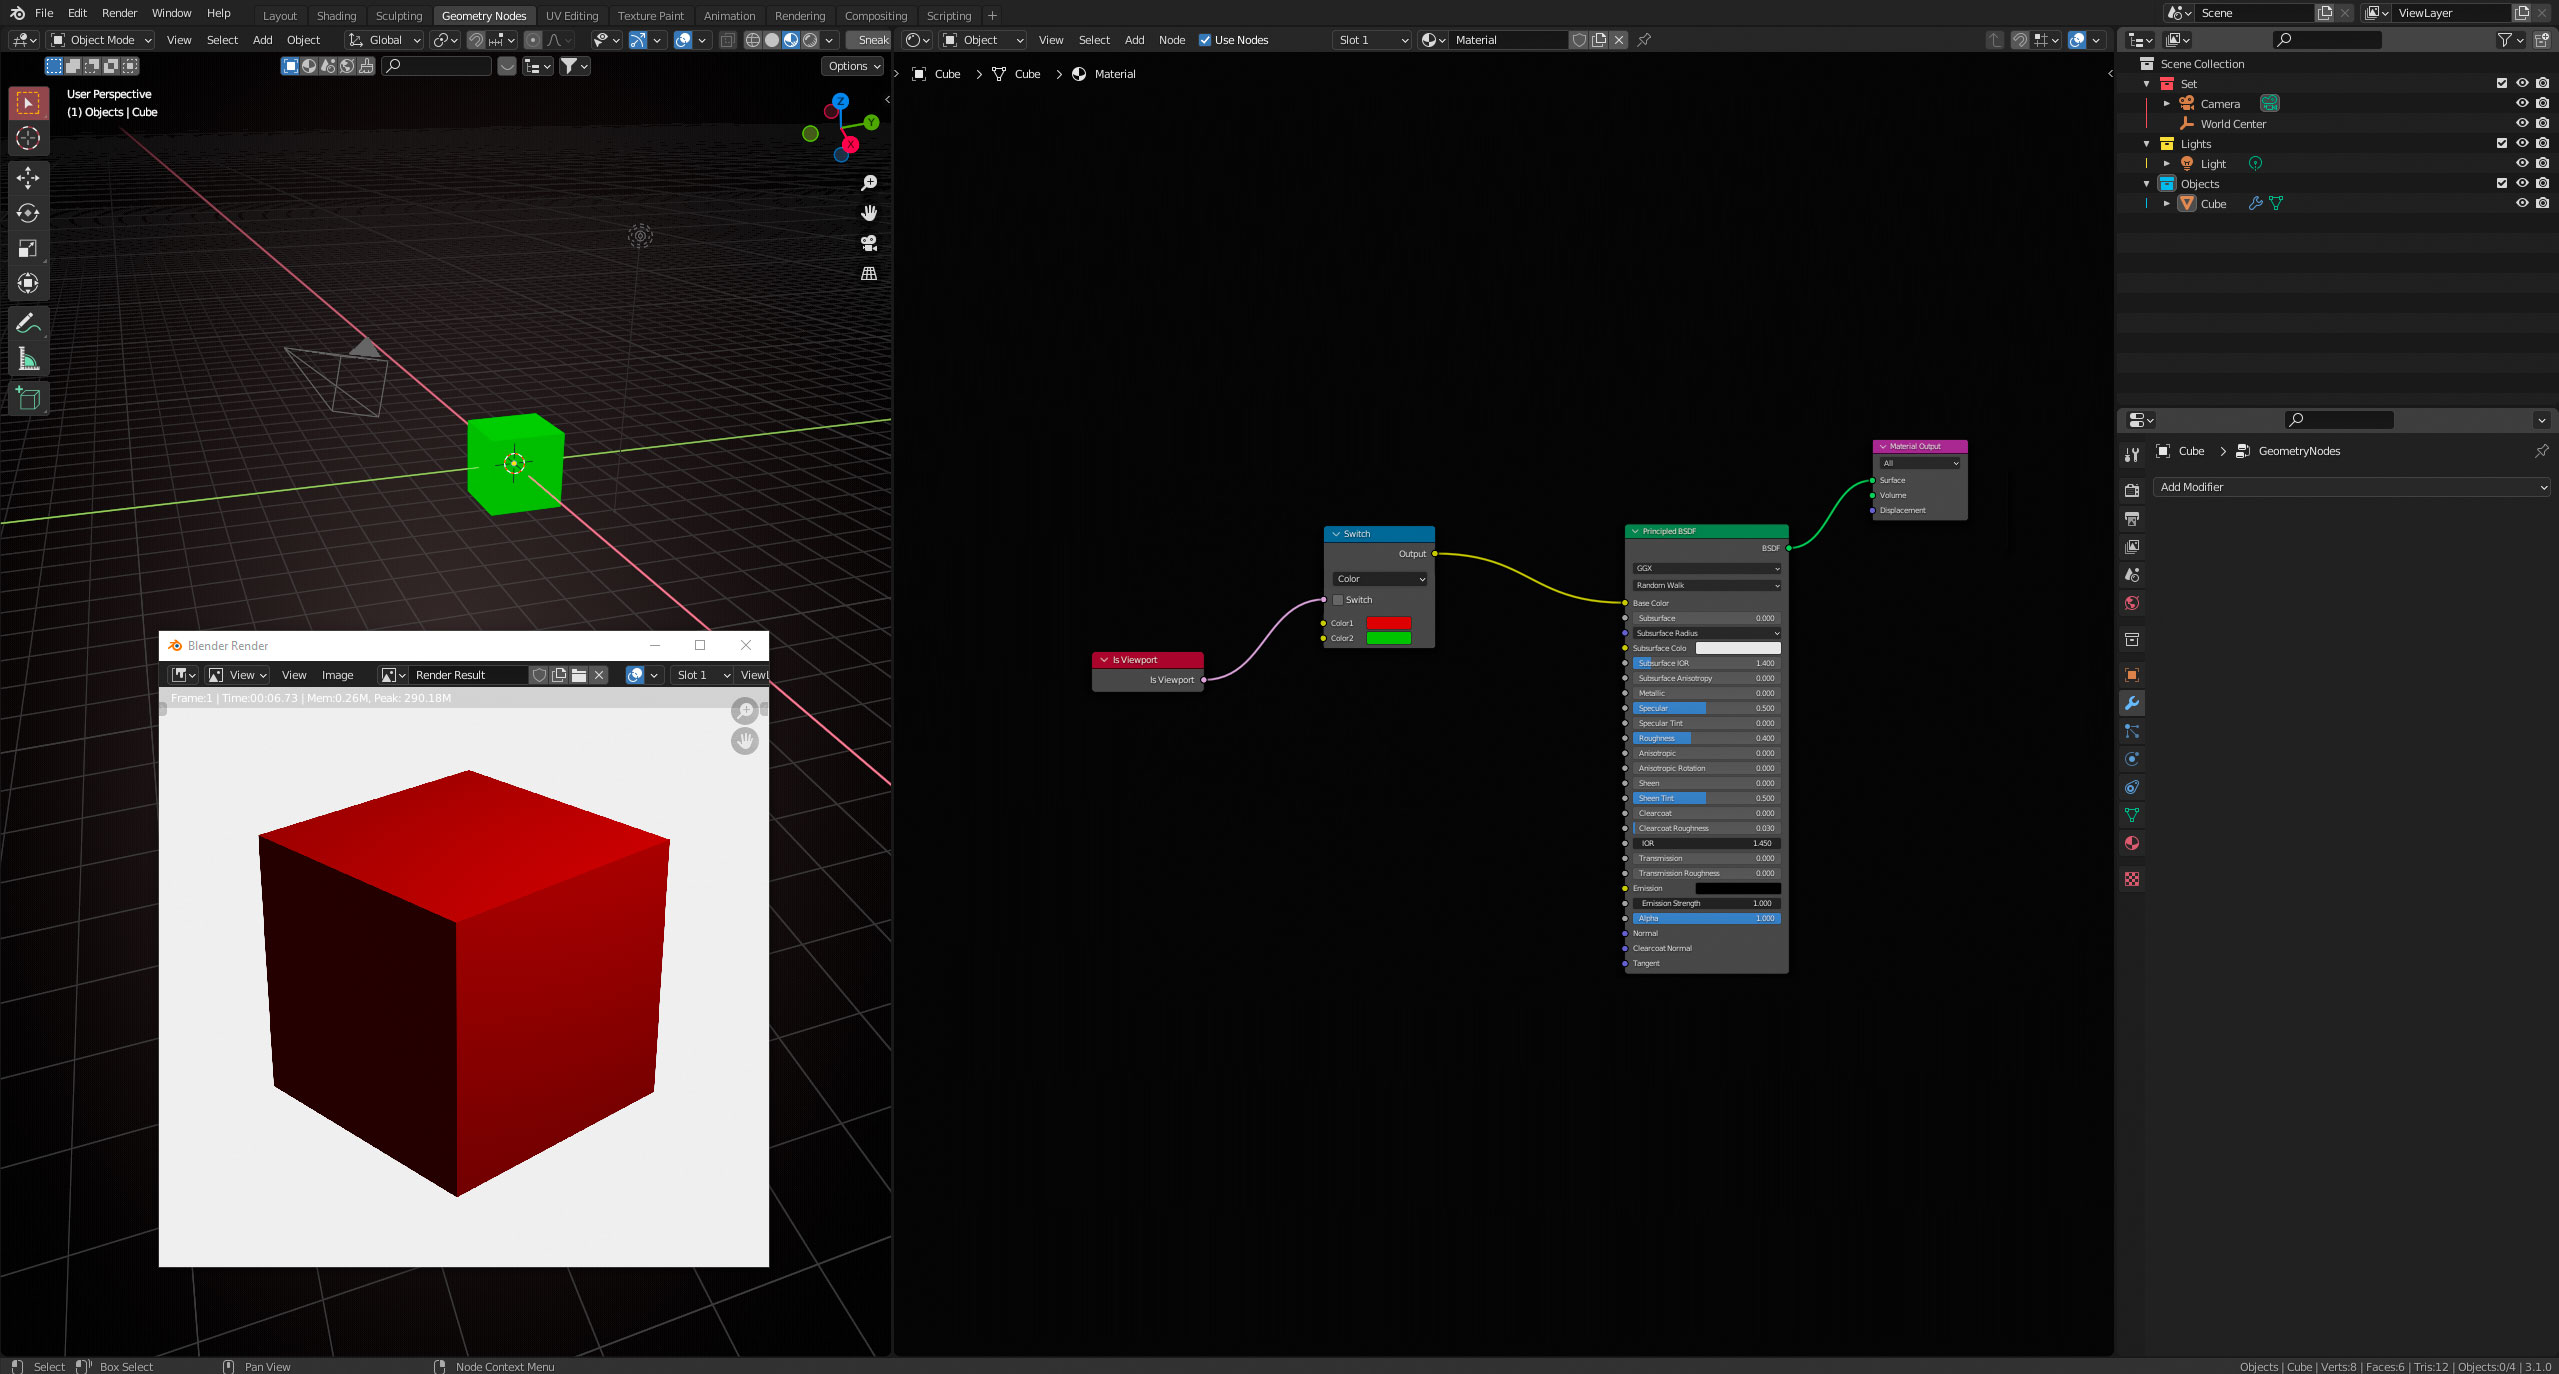This screenshot has height=1374, width=2559.
Task: Click the Options button in 3D viewport
Action: (853, 66)
